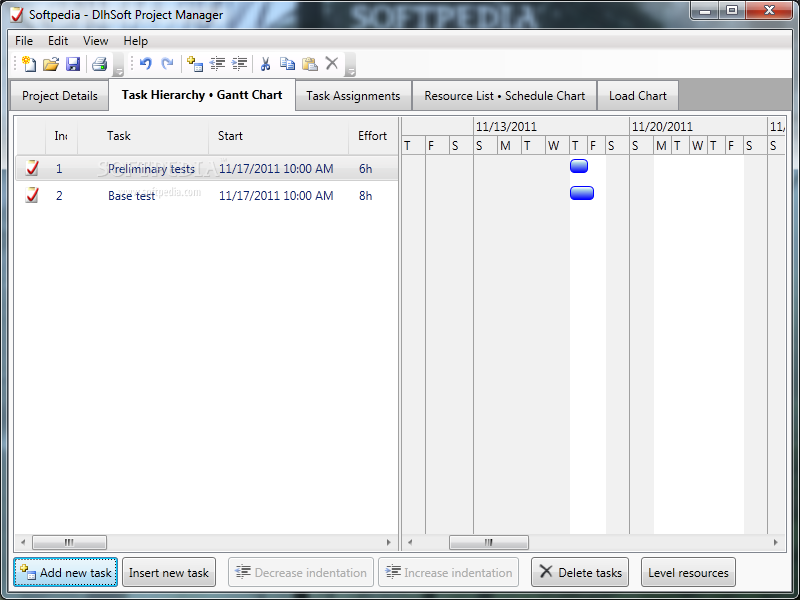This screenshot has height=600, width=800.
Task: Click the Add task toolbar icon
Action: (195, 64)
